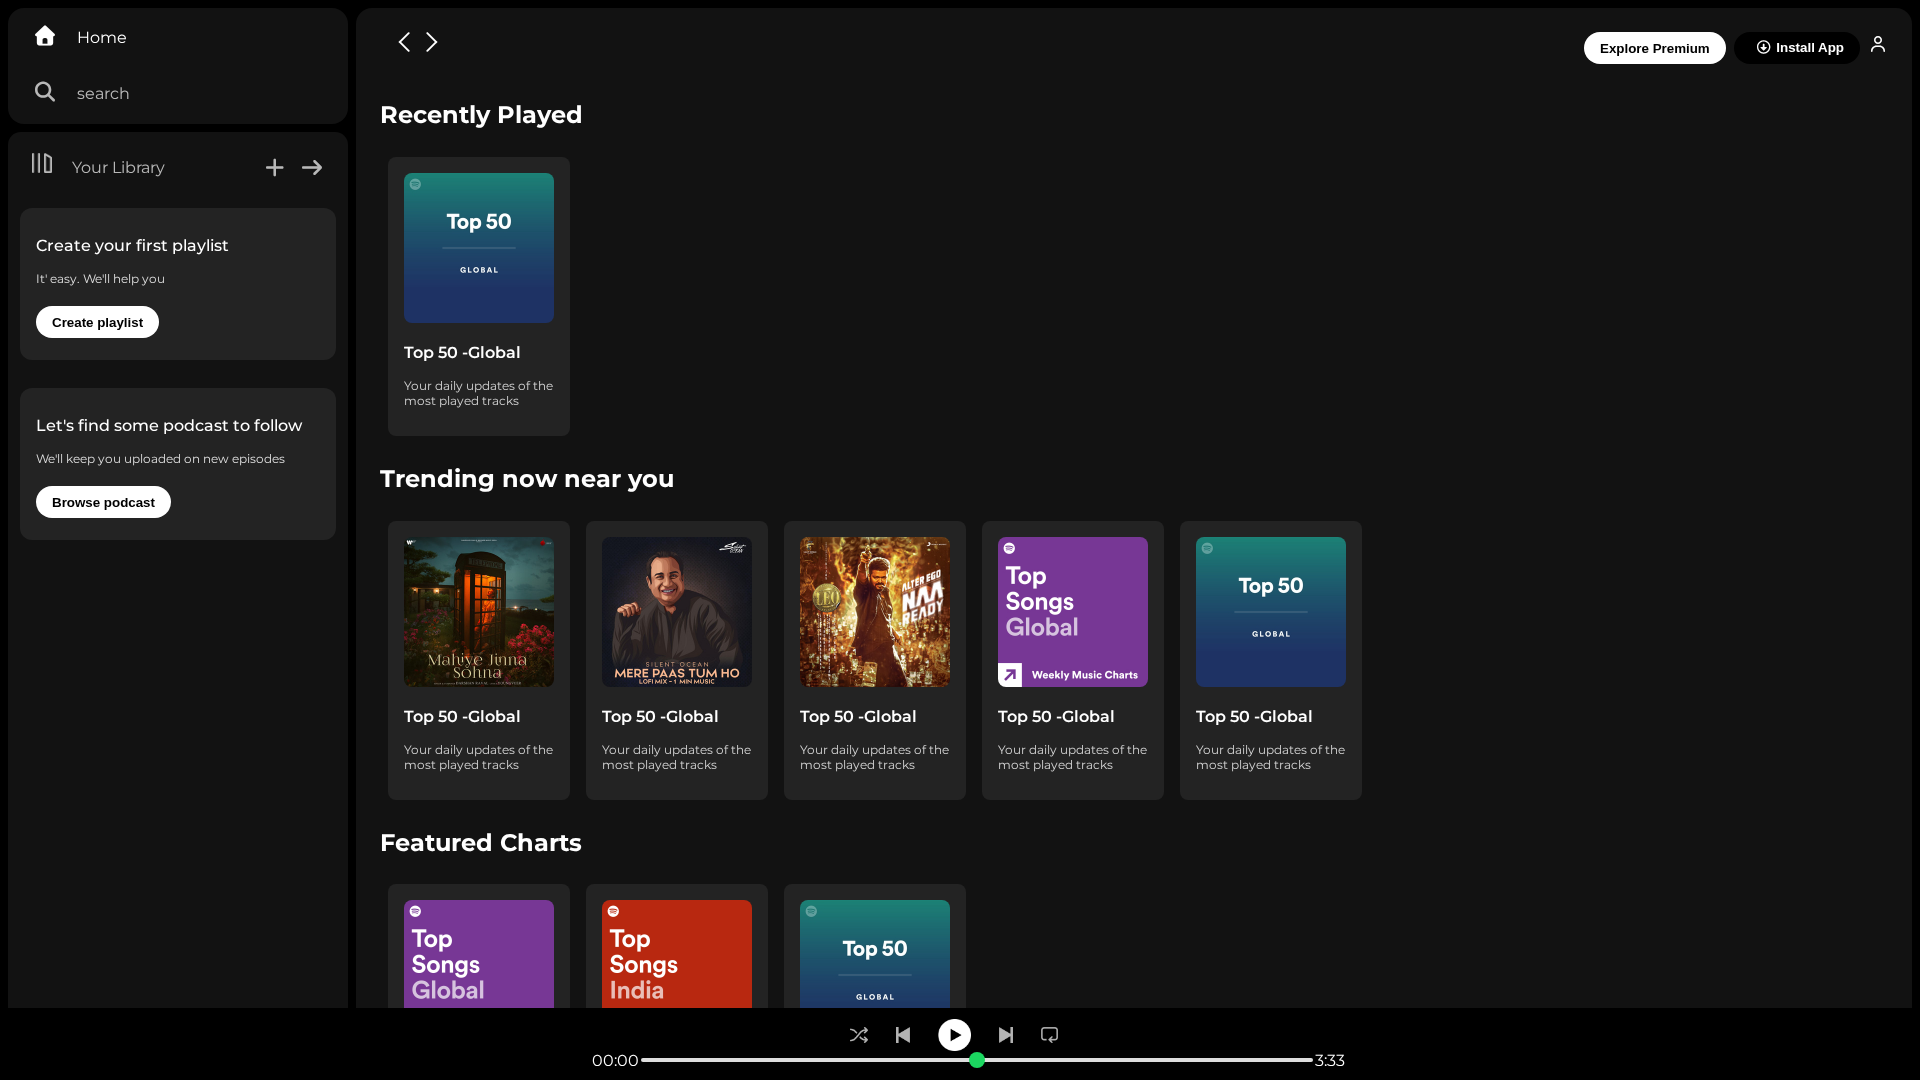Image resolution: width=1920 pixels, height=1080 pixels.
Task: Click the Featured Charts heading
Action: [x=481, y=843]
